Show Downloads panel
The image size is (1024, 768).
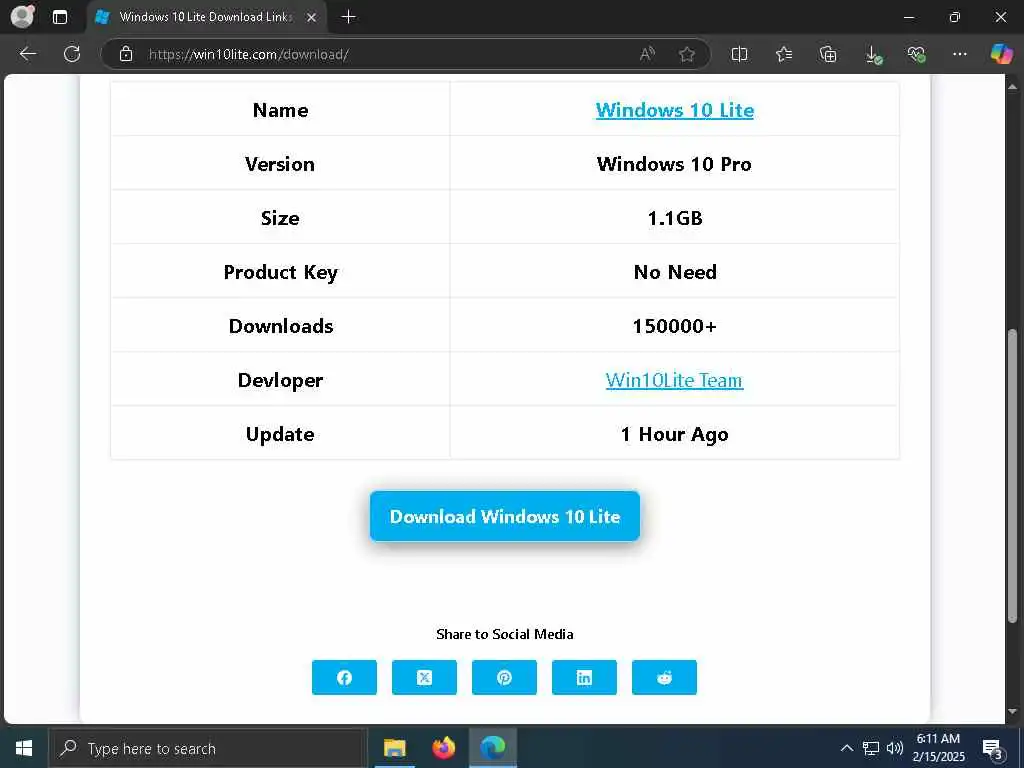(872, 54)
